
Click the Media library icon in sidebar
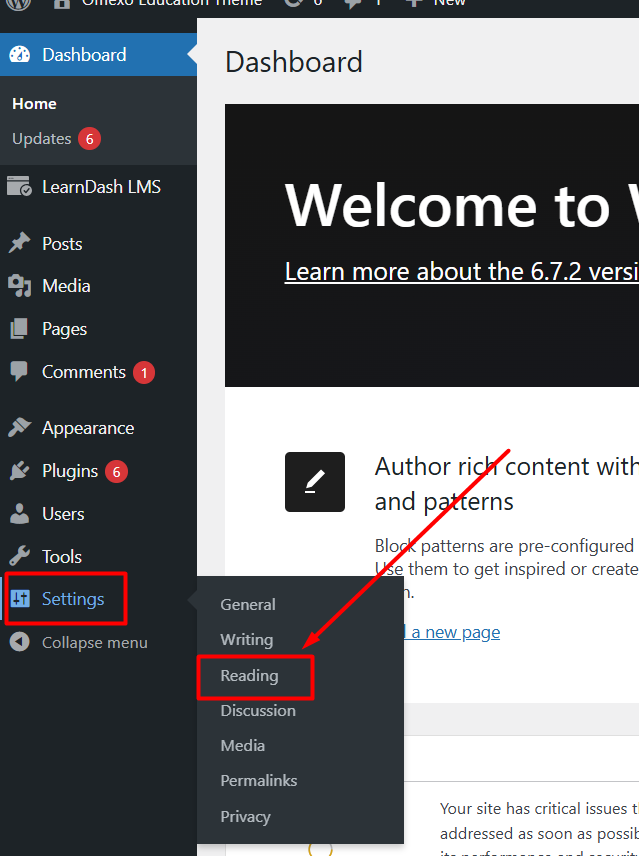click(20, 286)
